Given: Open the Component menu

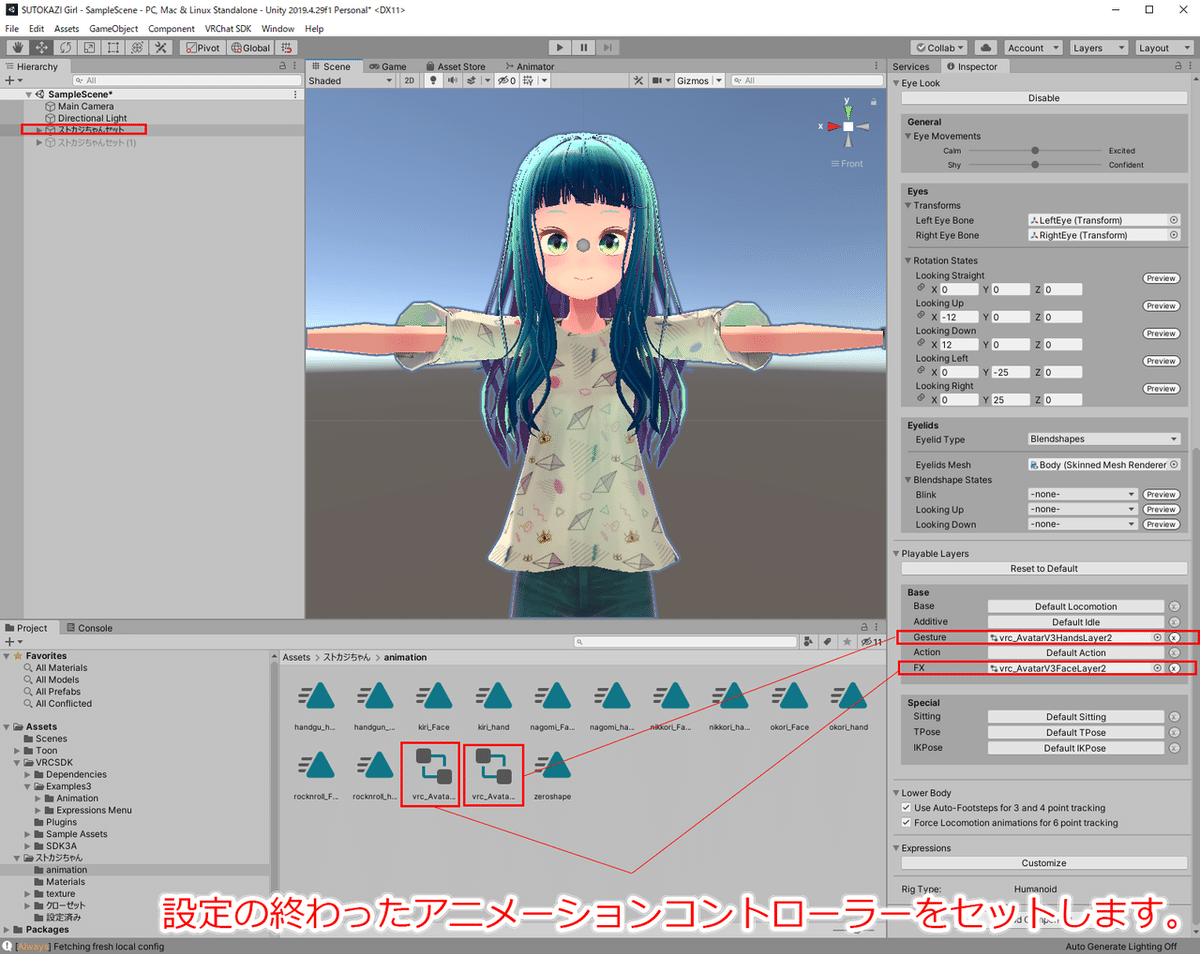Looking at the screenshot, I should pyautogui.click(x=171, y=29).
